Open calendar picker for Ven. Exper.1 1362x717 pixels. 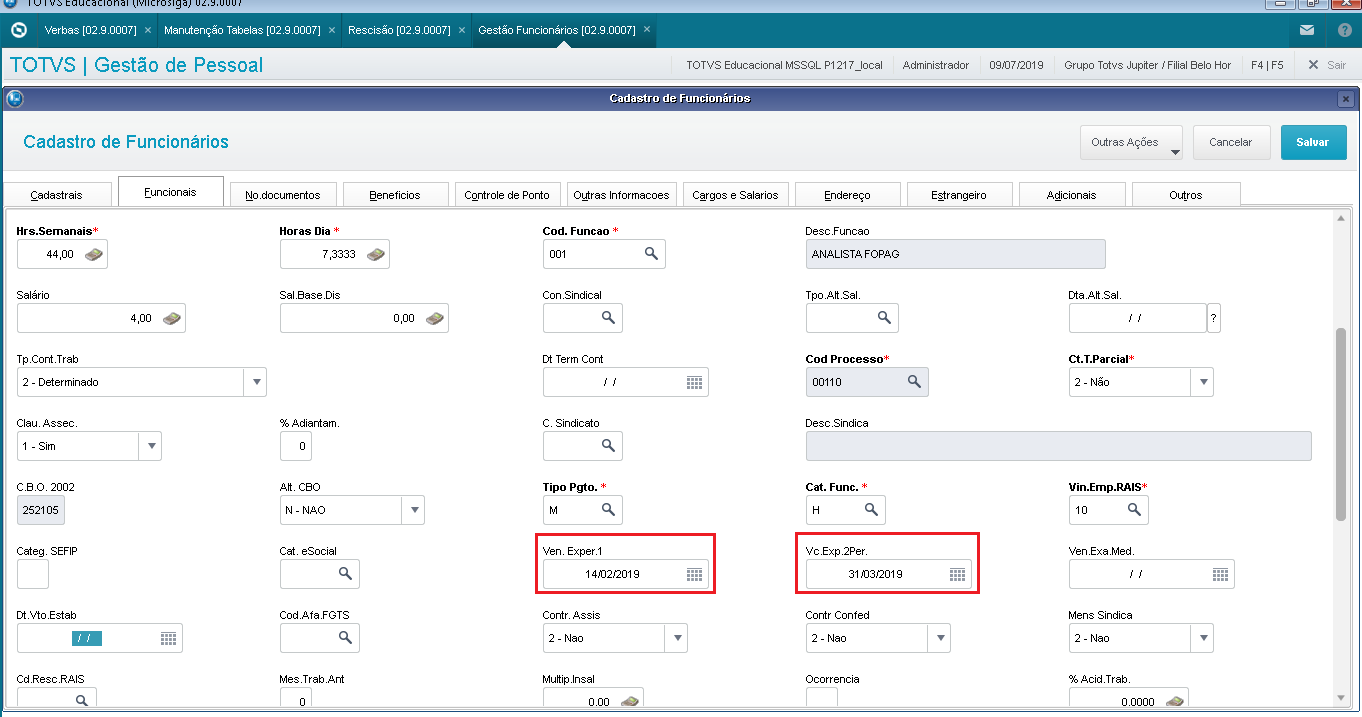pos(695,574)
